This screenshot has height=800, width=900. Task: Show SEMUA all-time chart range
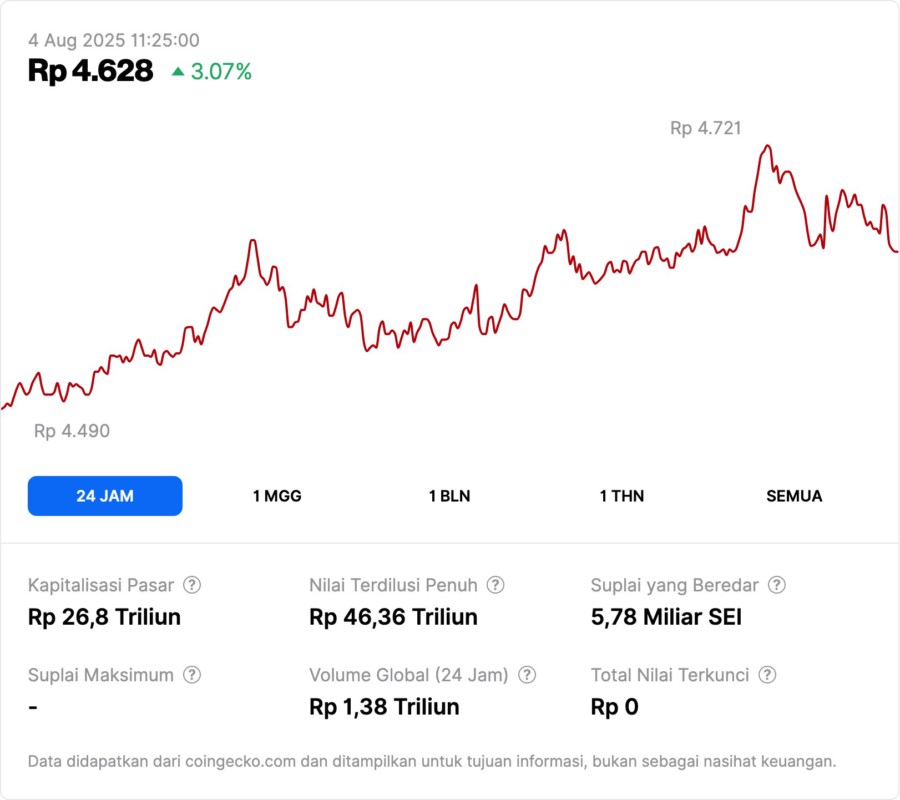coord(794,496)
